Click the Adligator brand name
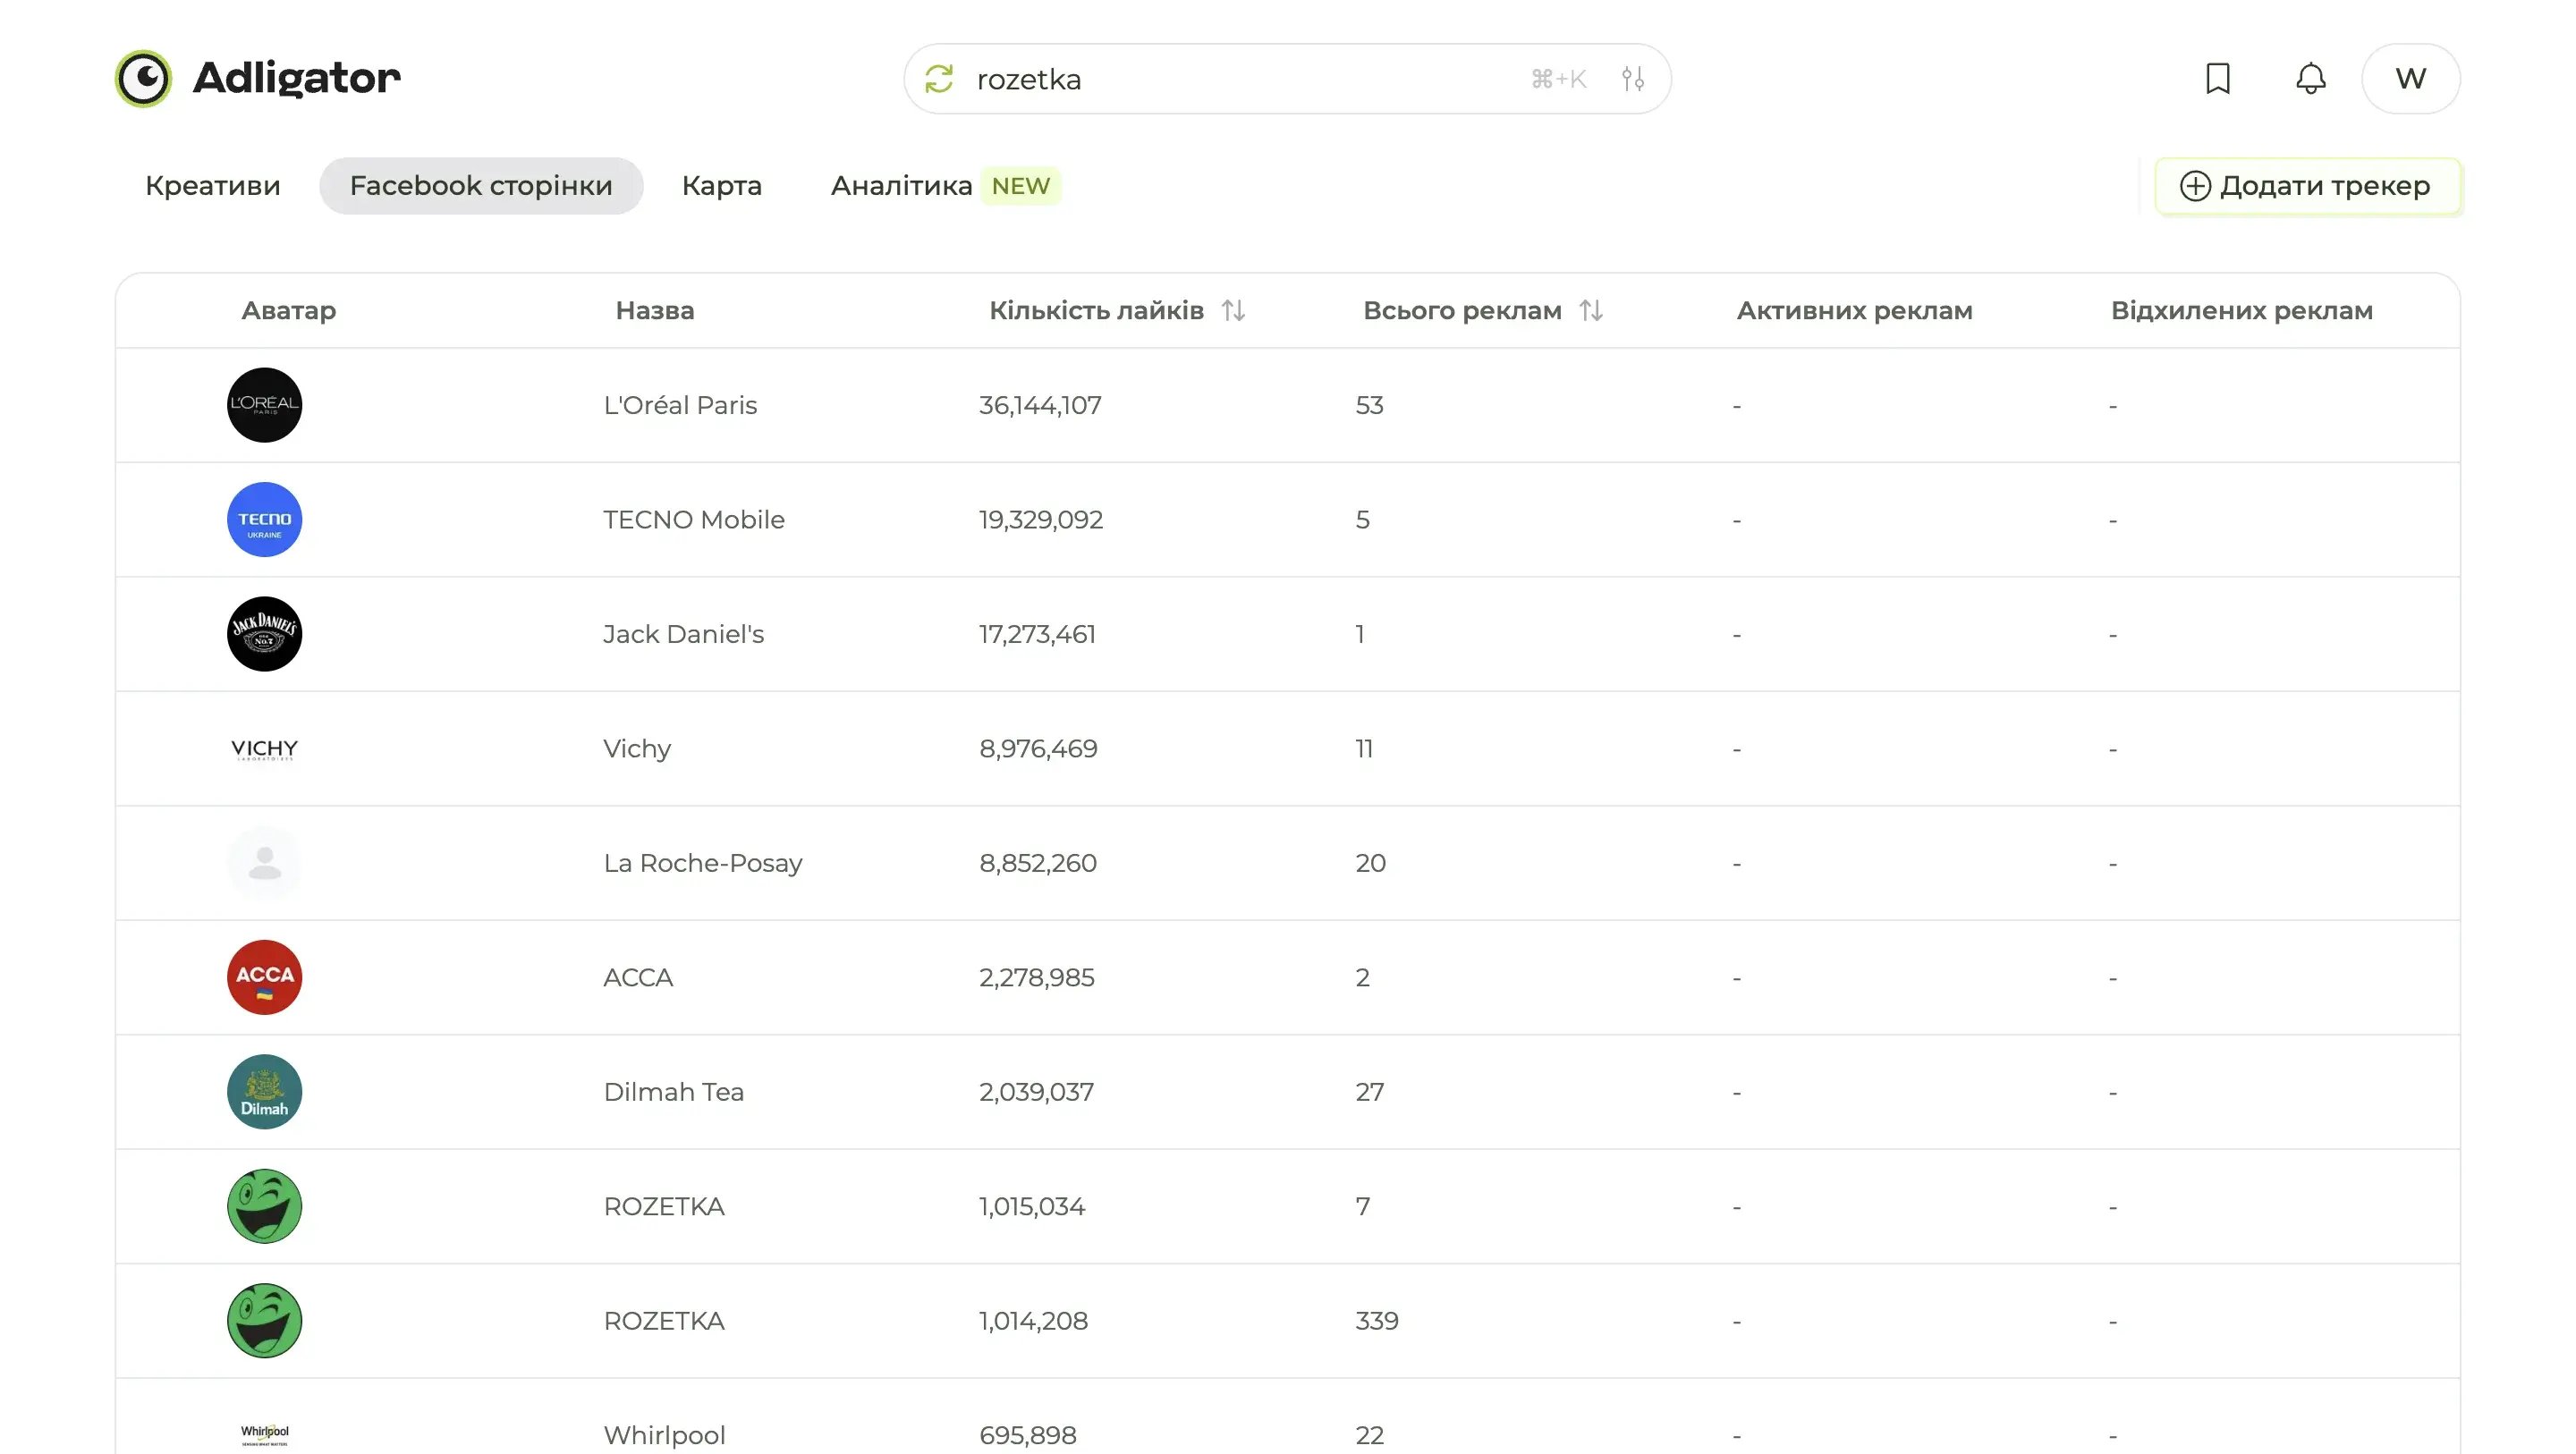2576x1454 pixels. 296,78
